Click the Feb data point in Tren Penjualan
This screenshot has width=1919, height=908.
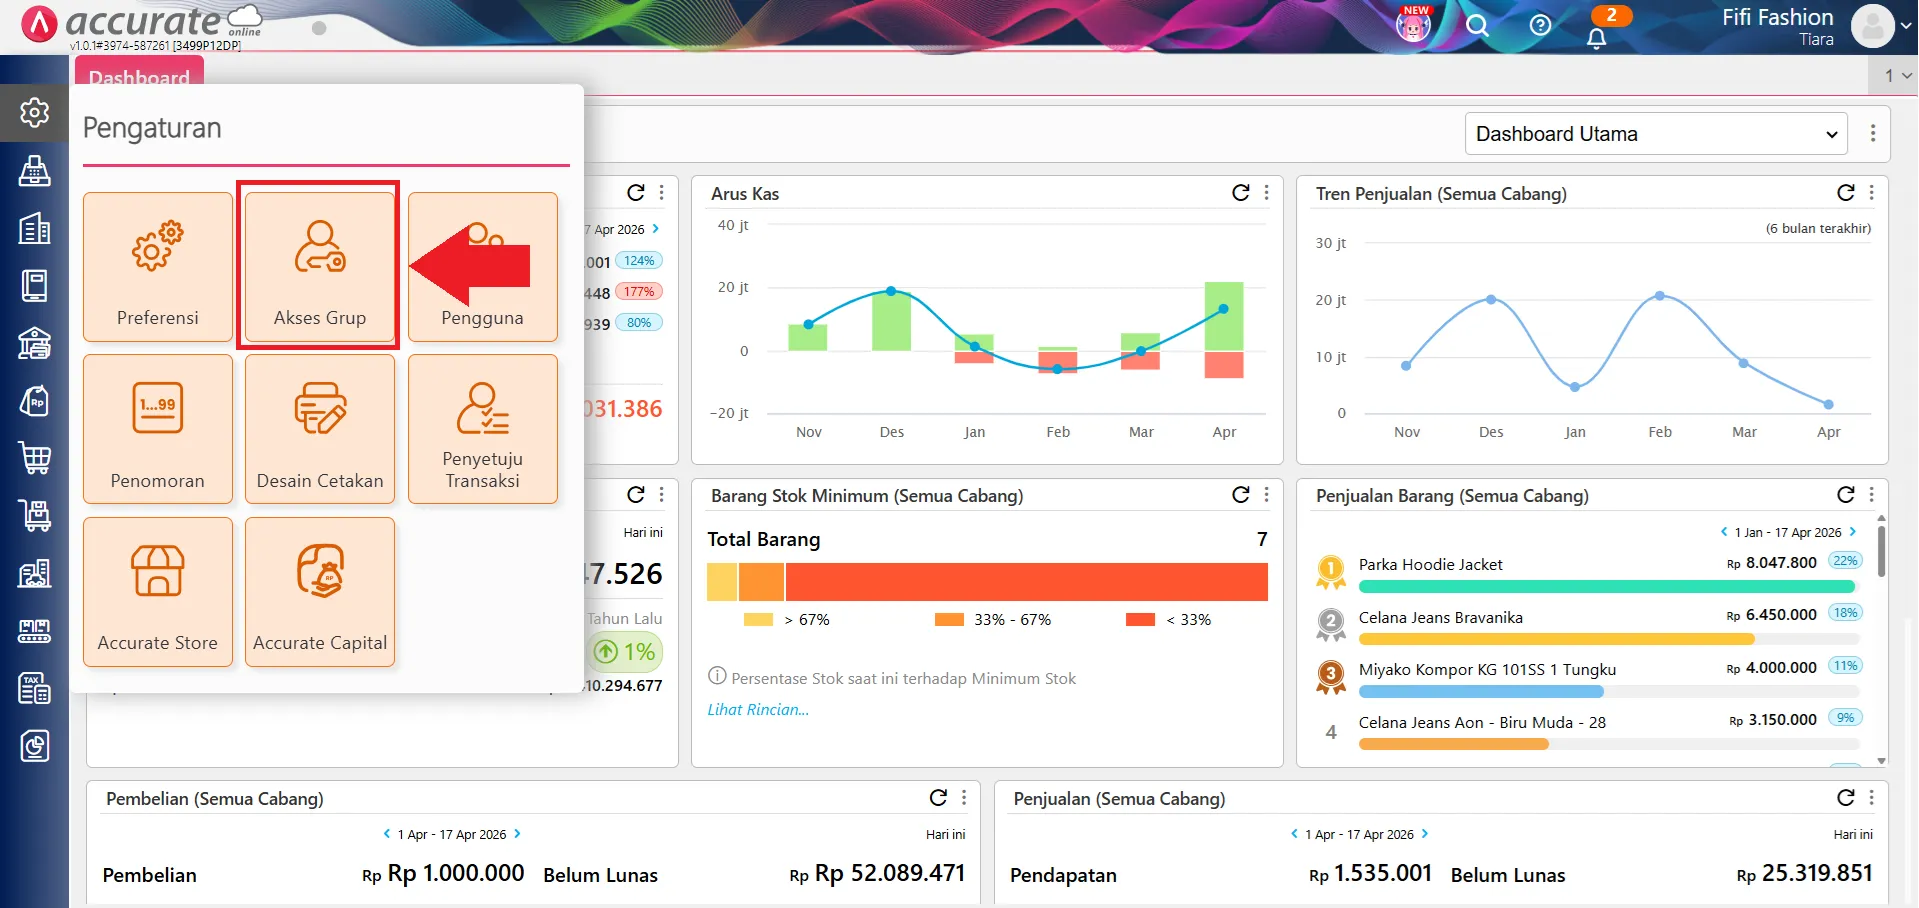pos(1660,296)
